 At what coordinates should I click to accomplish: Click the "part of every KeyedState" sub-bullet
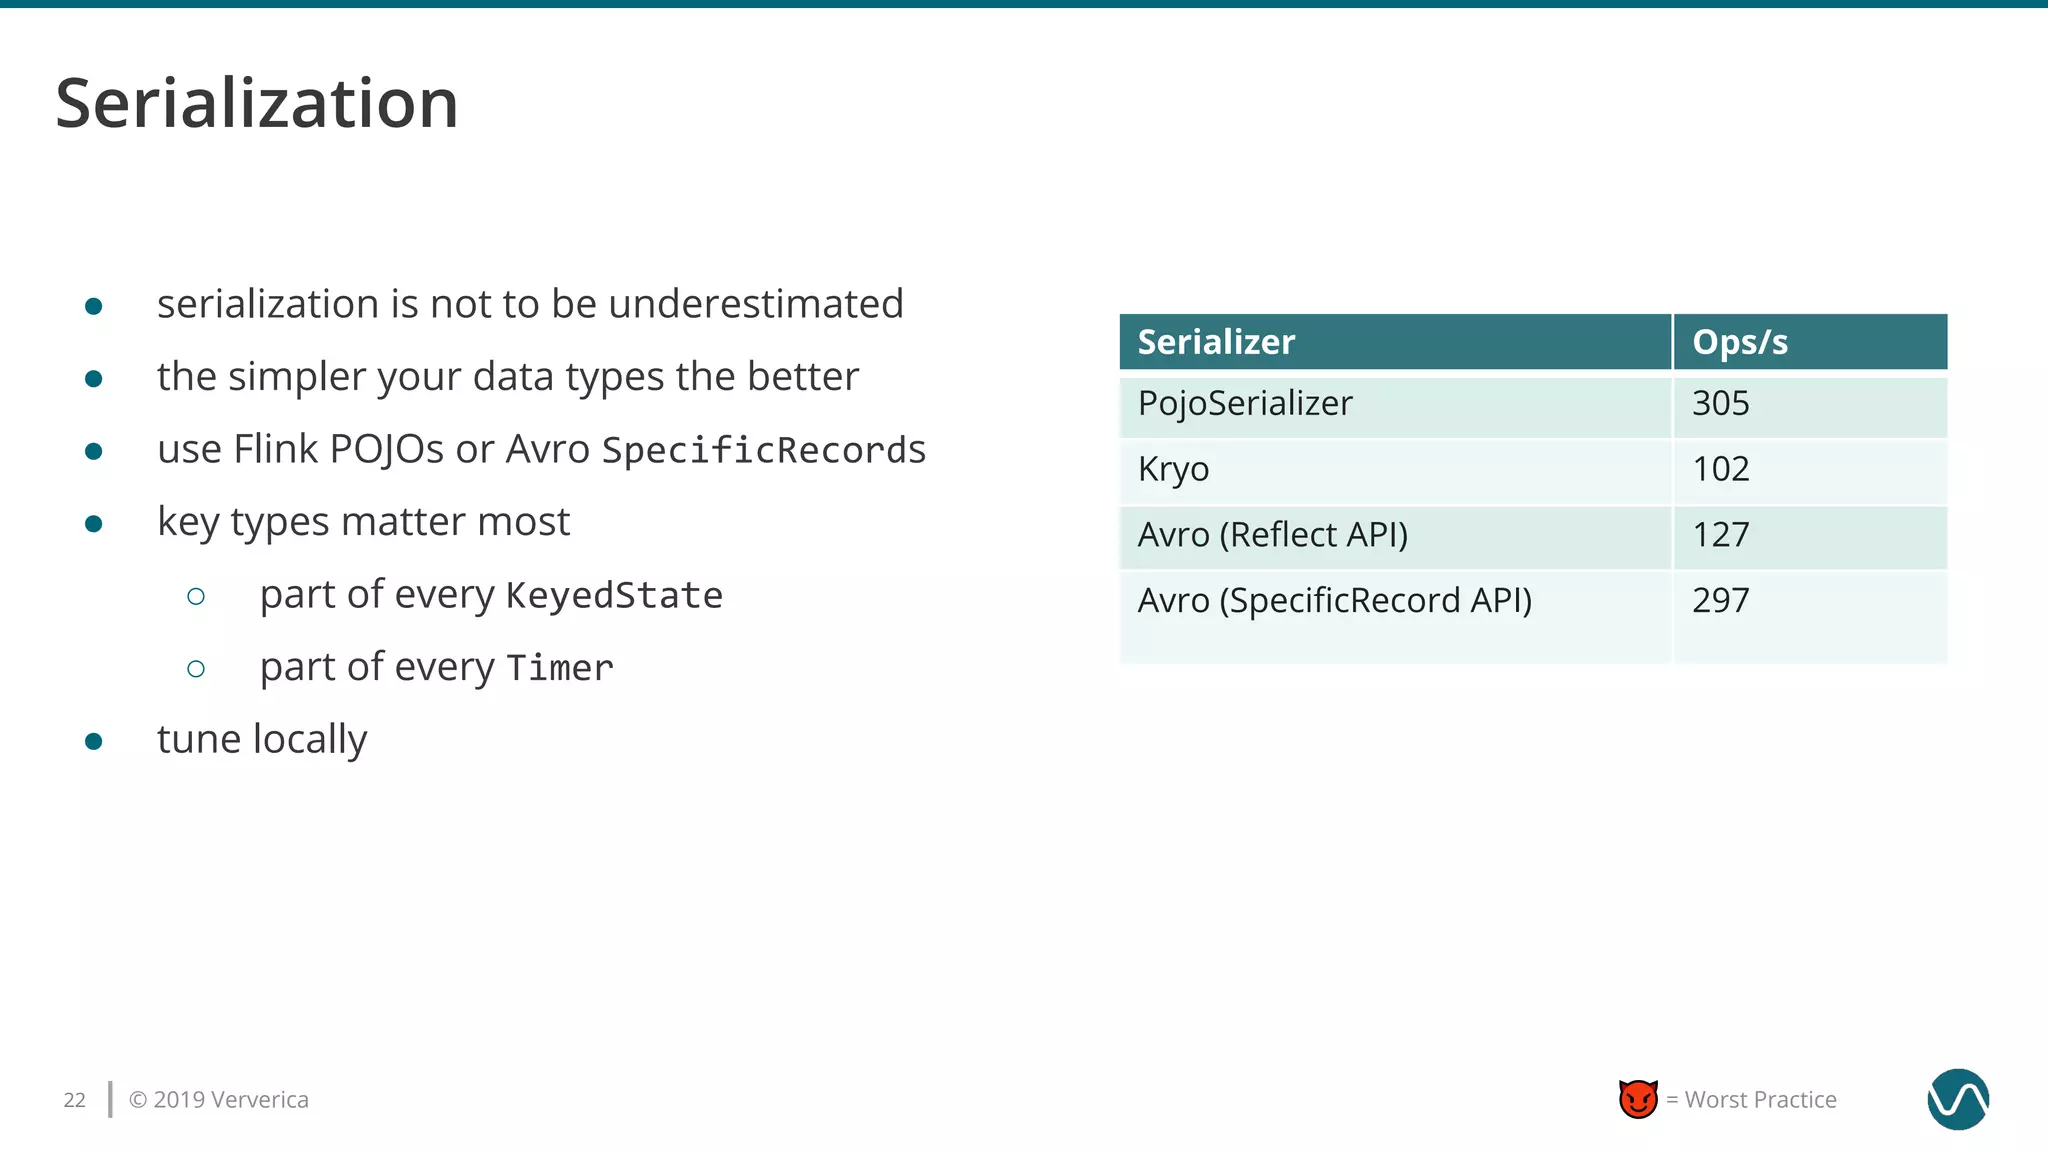(491, 595)
